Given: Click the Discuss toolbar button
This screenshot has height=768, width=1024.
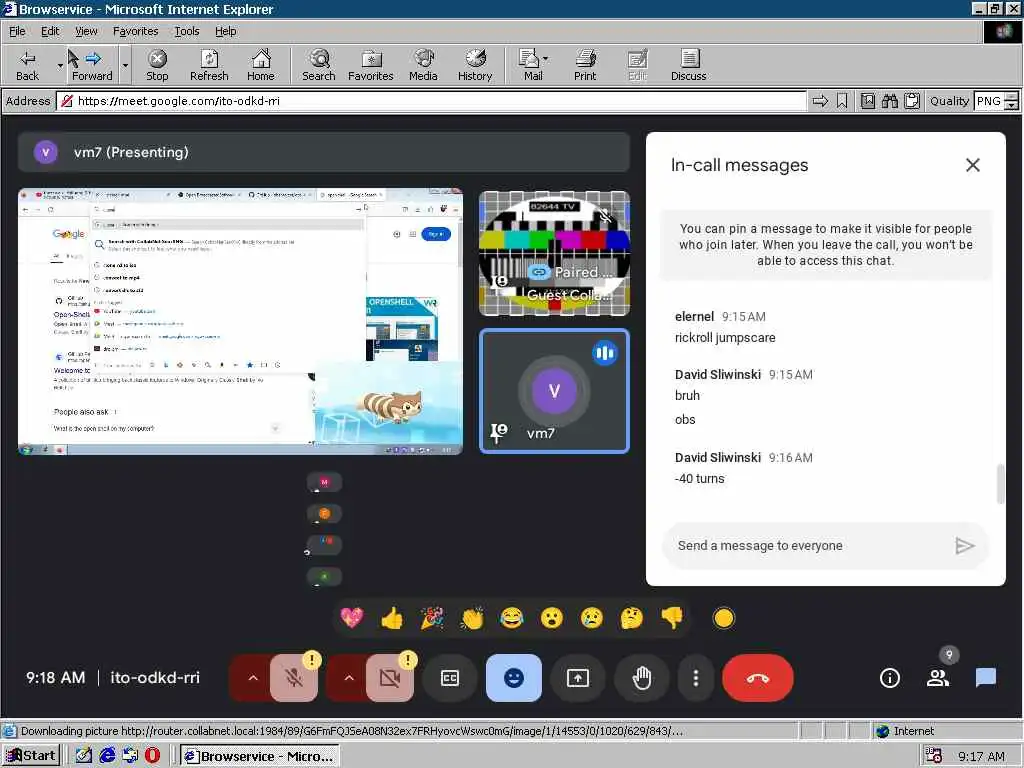Looking at the screenshot, I should pos(688,65).
